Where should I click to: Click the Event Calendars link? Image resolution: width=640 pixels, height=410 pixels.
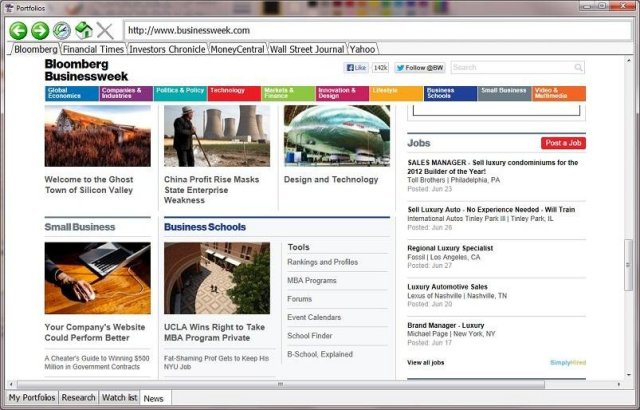pos(314,317)
